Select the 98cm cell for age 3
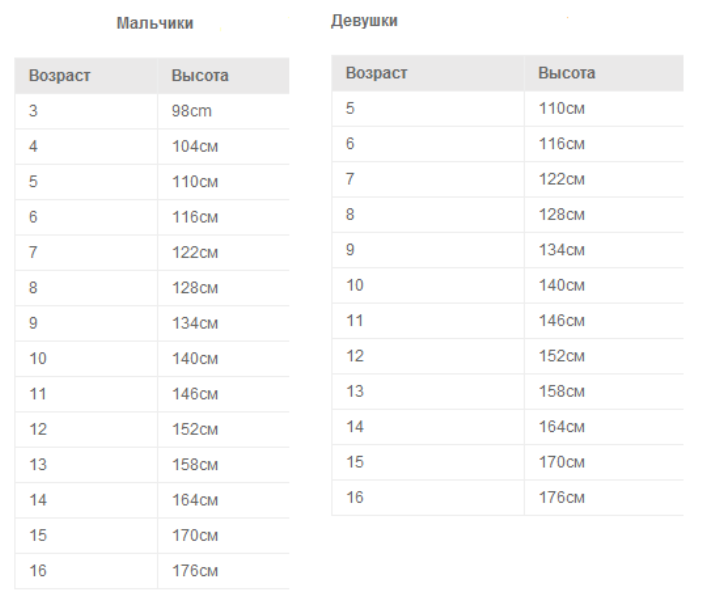 (x=192, y=111)
